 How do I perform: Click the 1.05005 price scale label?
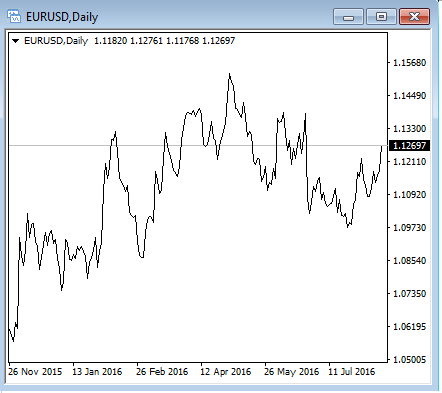click(410, 360)
